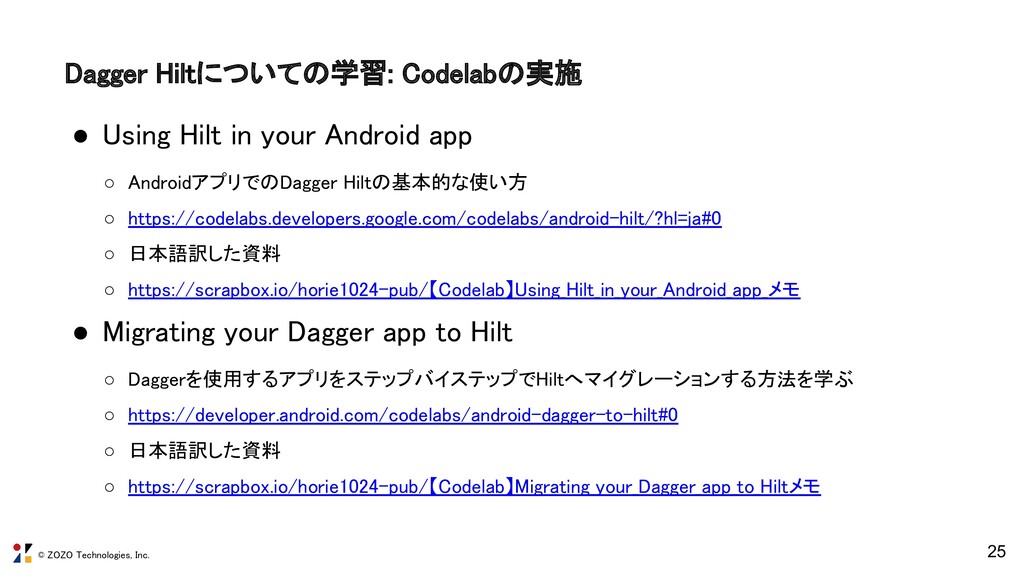Click the first '日本語訳した資料' line under Using Hilt

coord(205,253)
